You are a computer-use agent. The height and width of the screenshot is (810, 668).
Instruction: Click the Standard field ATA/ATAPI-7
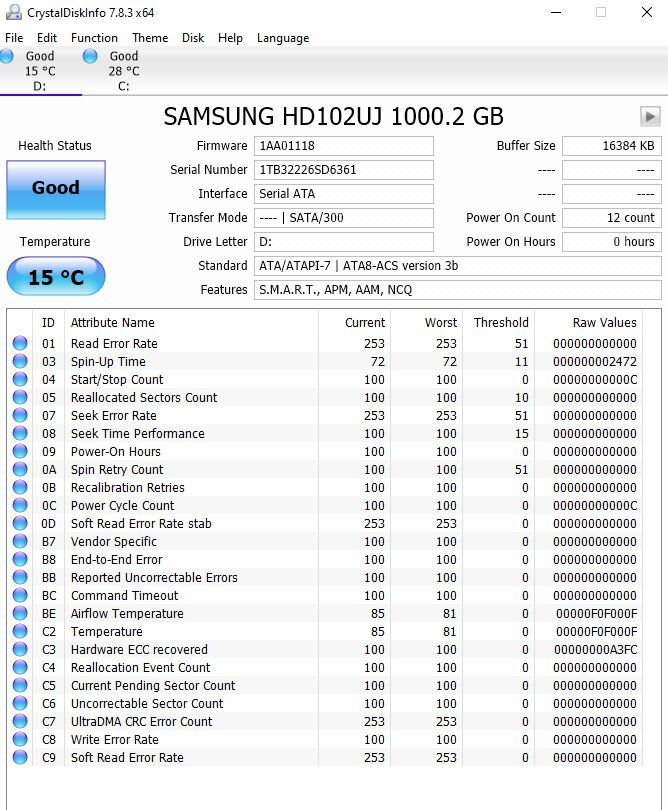457,266
